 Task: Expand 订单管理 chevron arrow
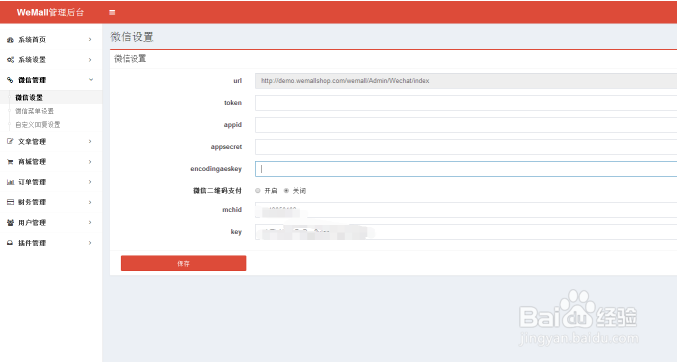[x=90, y=182]
